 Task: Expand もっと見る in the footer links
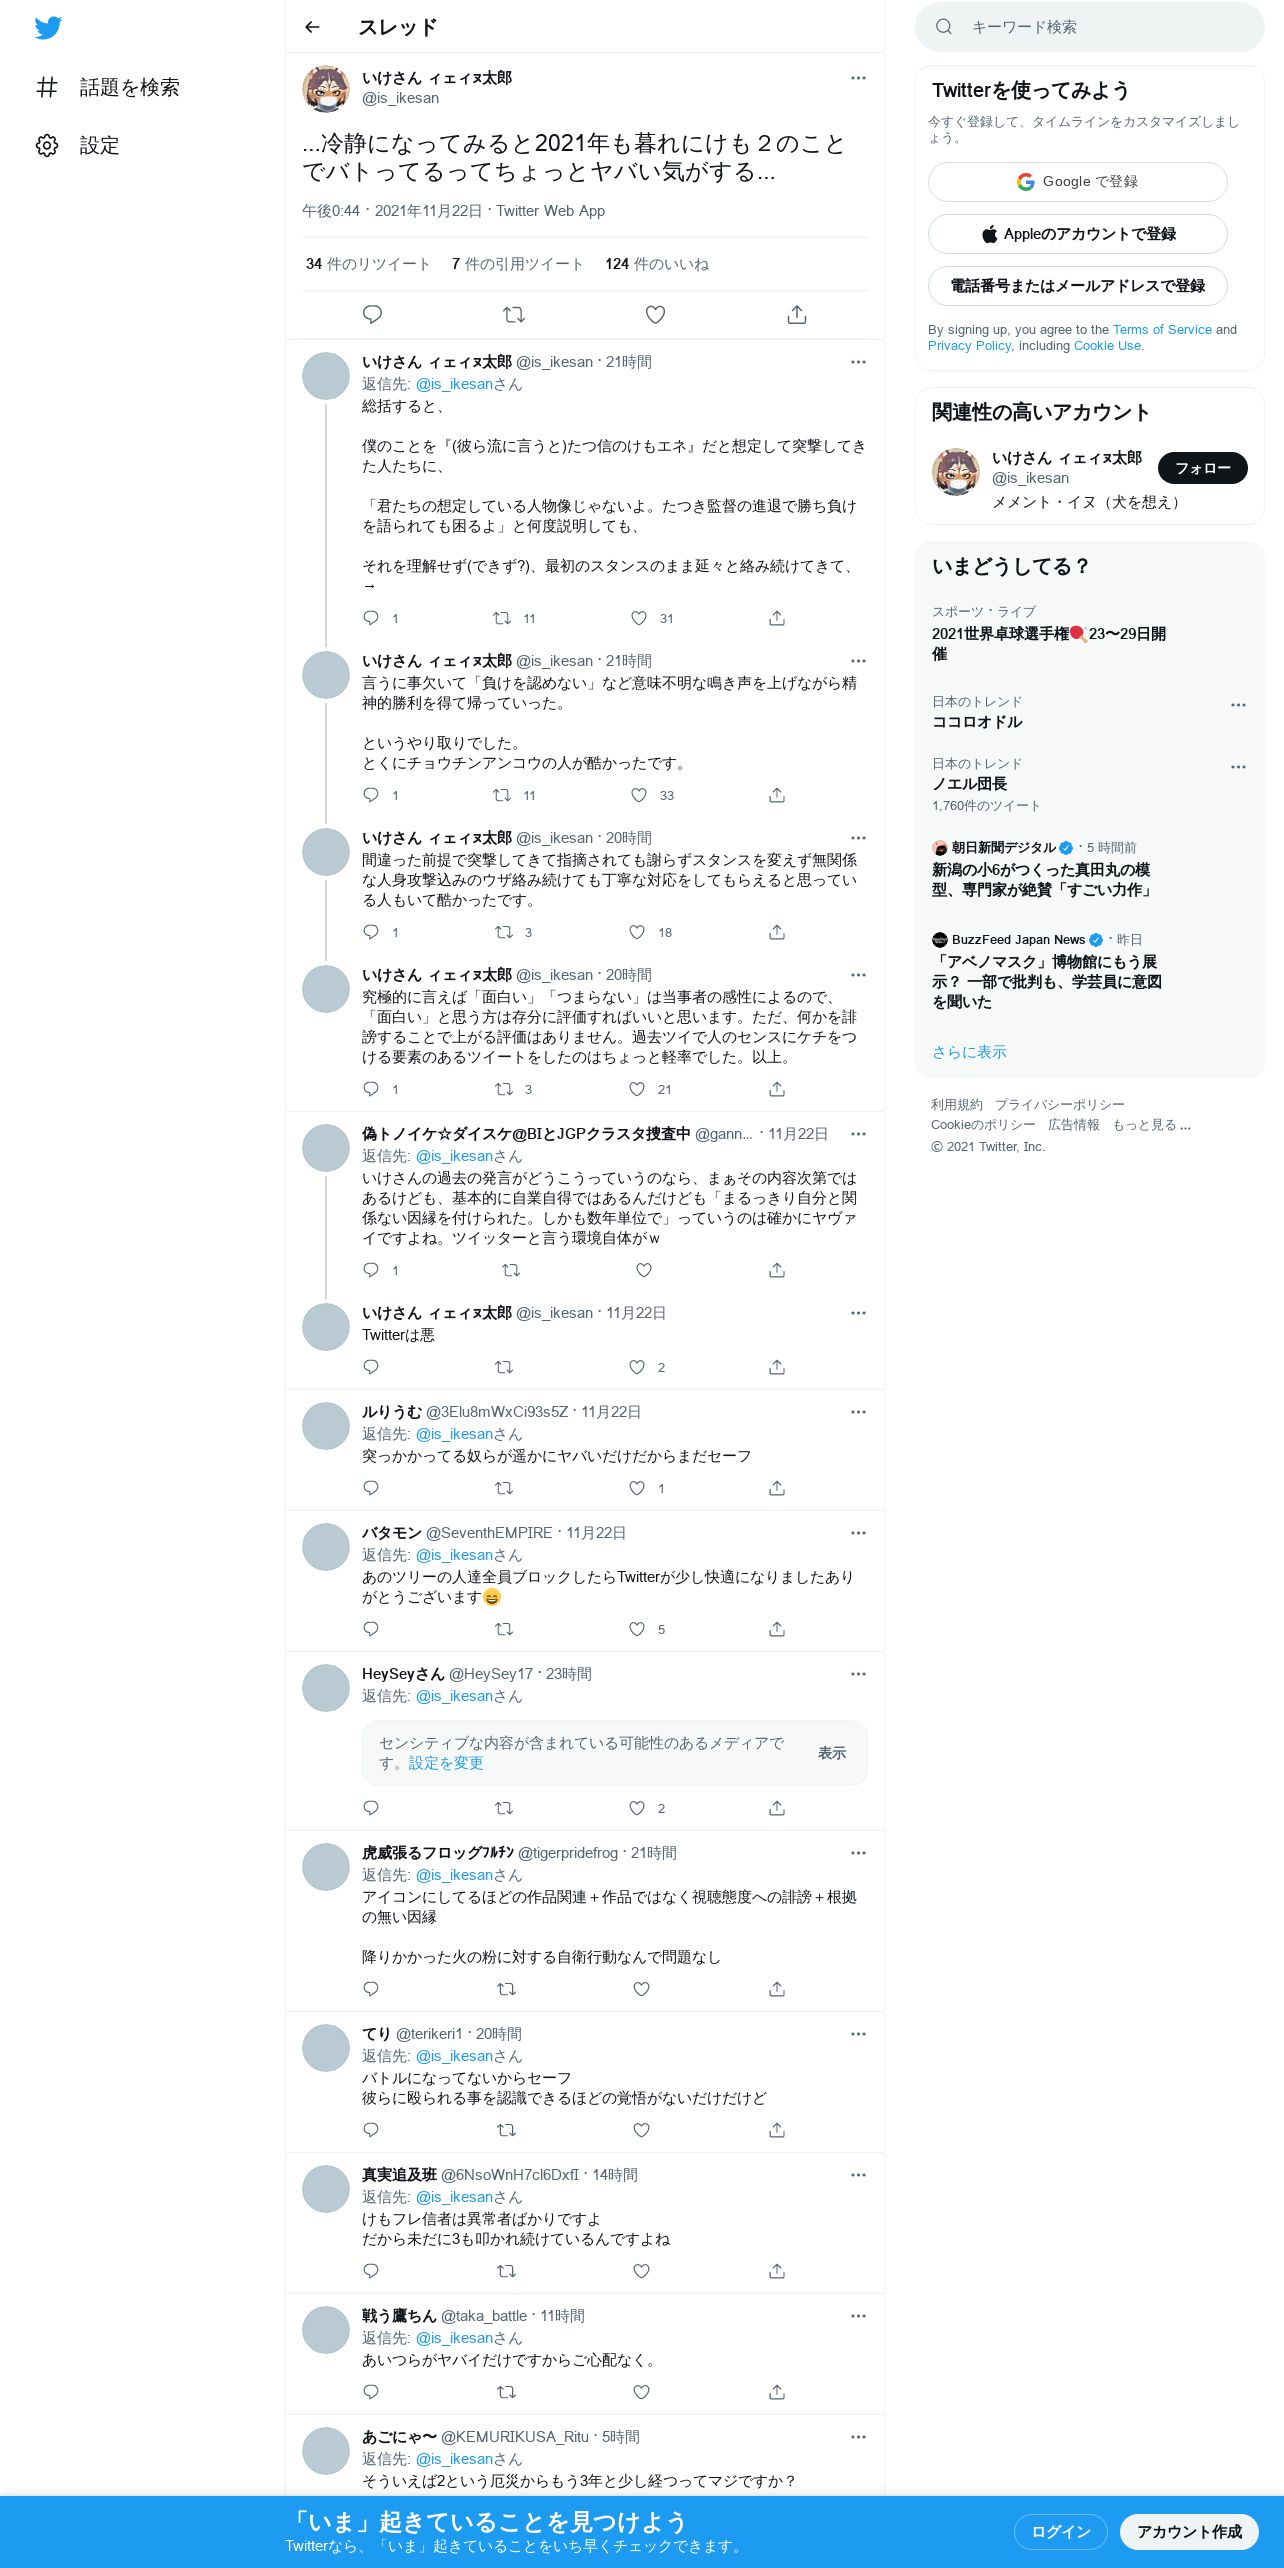click(1151, 1125)
